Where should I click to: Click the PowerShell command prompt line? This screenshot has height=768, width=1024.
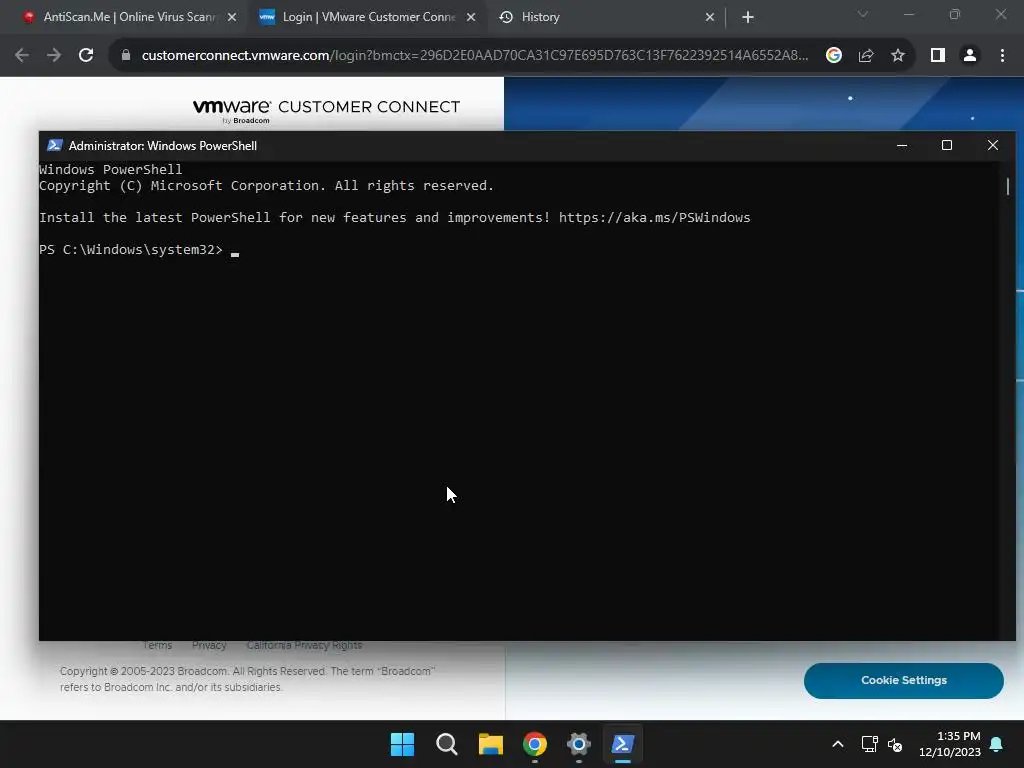139,249
